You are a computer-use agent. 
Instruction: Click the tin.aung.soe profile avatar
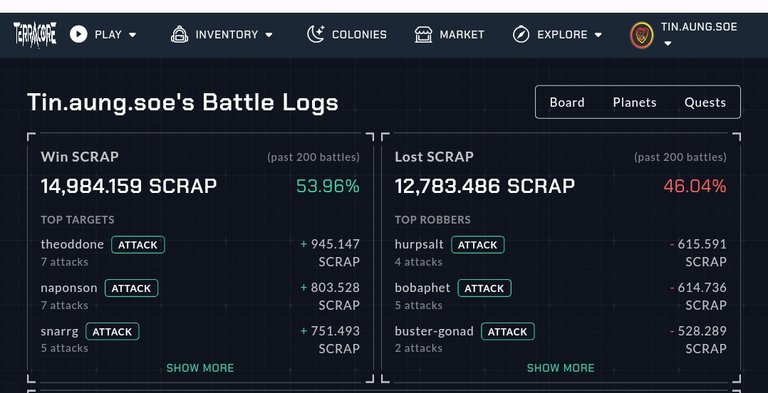click(642, 35)
